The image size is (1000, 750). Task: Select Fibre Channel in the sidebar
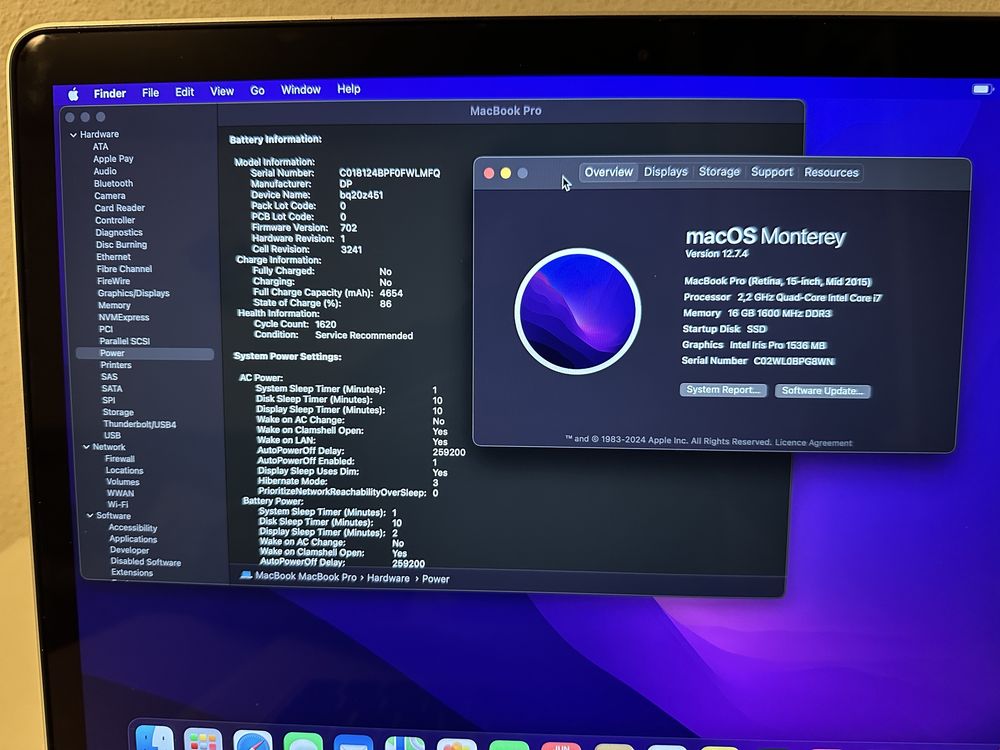tap(124, 268)
